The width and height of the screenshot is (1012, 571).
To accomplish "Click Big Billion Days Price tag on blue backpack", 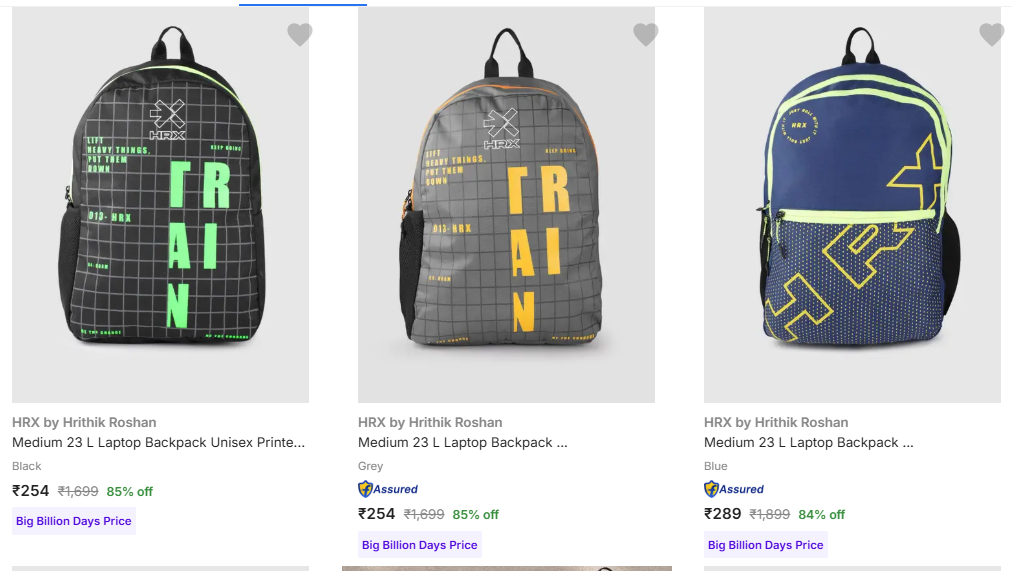I will [766, 545].
